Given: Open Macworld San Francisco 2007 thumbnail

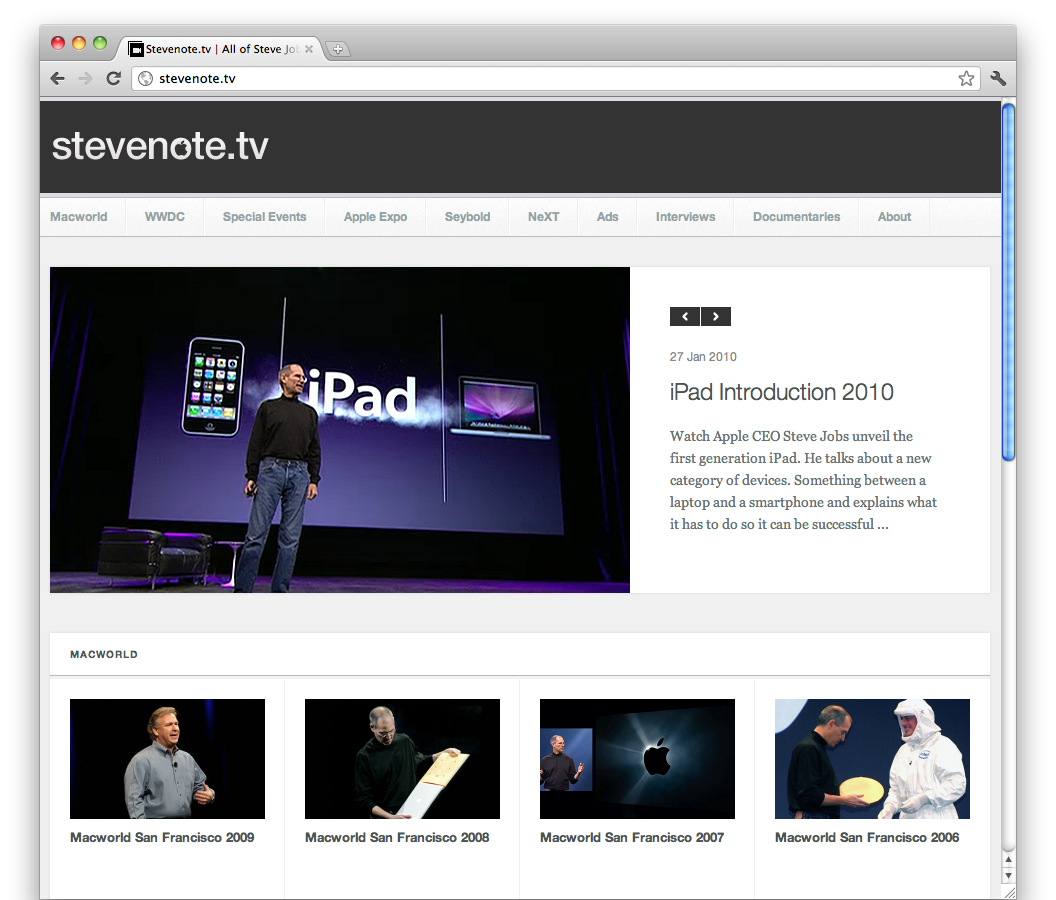Looking at the screenshot, I should pyautogui.click(x=637, y=759).
